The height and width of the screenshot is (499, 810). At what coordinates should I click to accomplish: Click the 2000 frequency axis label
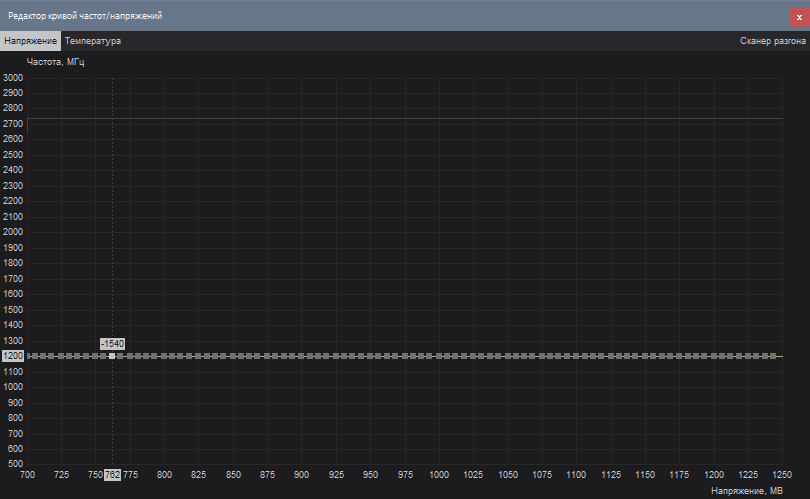click(x=13, y=232)
